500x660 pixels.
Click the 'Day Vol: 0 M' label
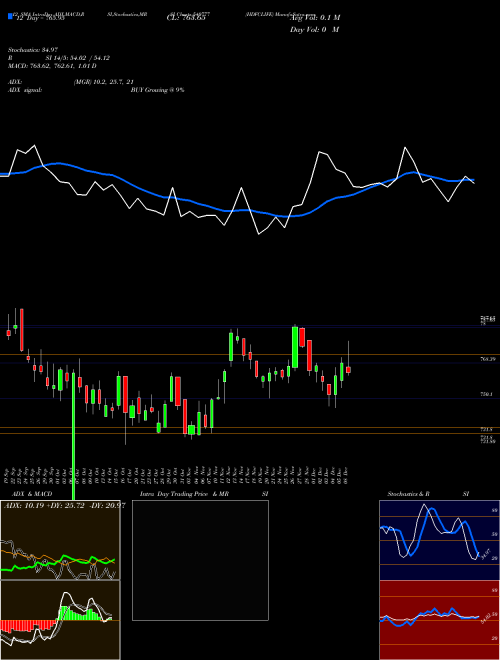coord(314,29)
